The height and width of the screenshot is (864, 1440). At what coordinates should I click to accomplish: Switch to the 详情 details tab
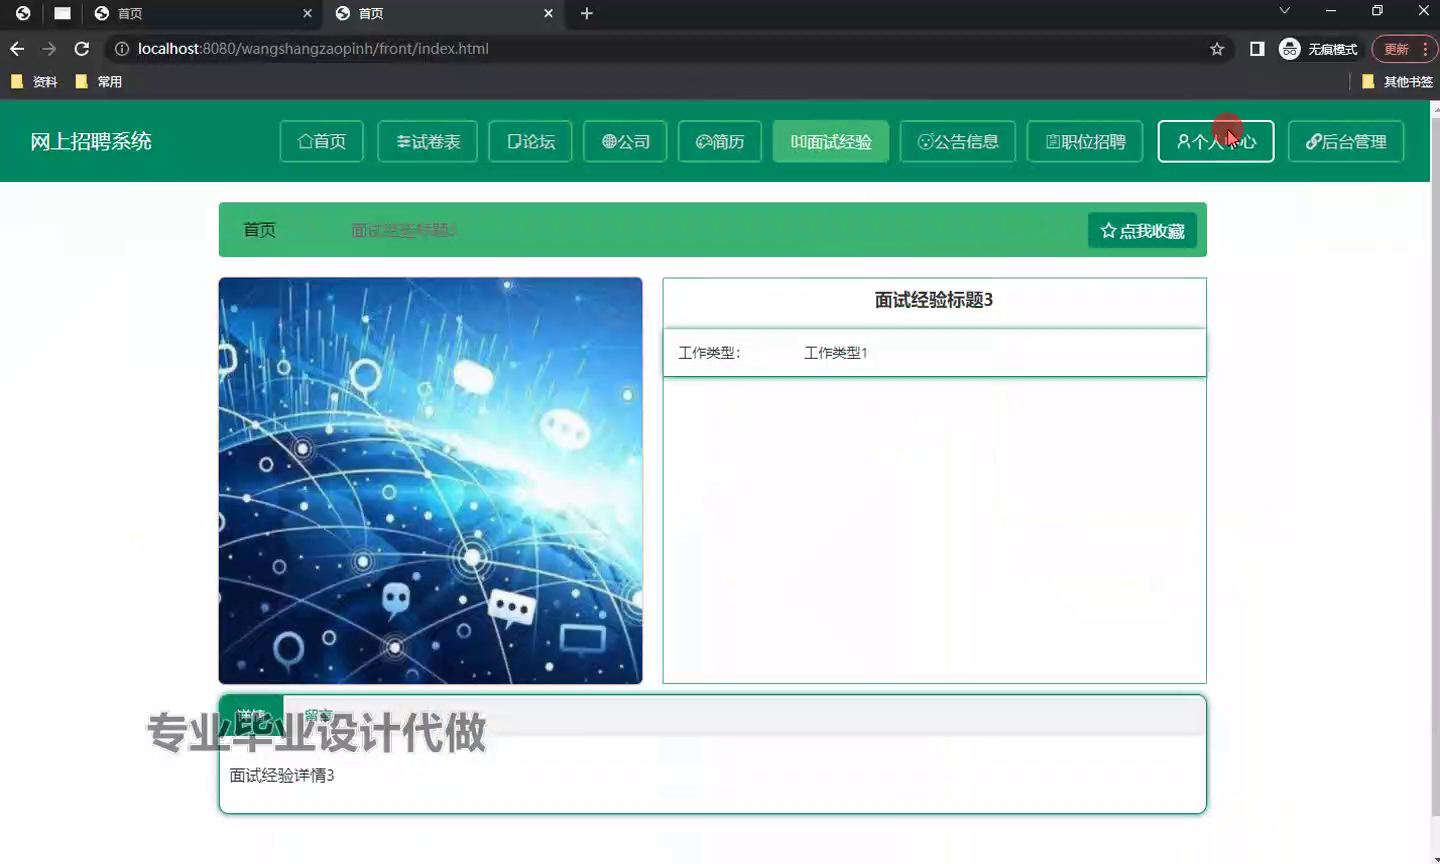[251, 715]
